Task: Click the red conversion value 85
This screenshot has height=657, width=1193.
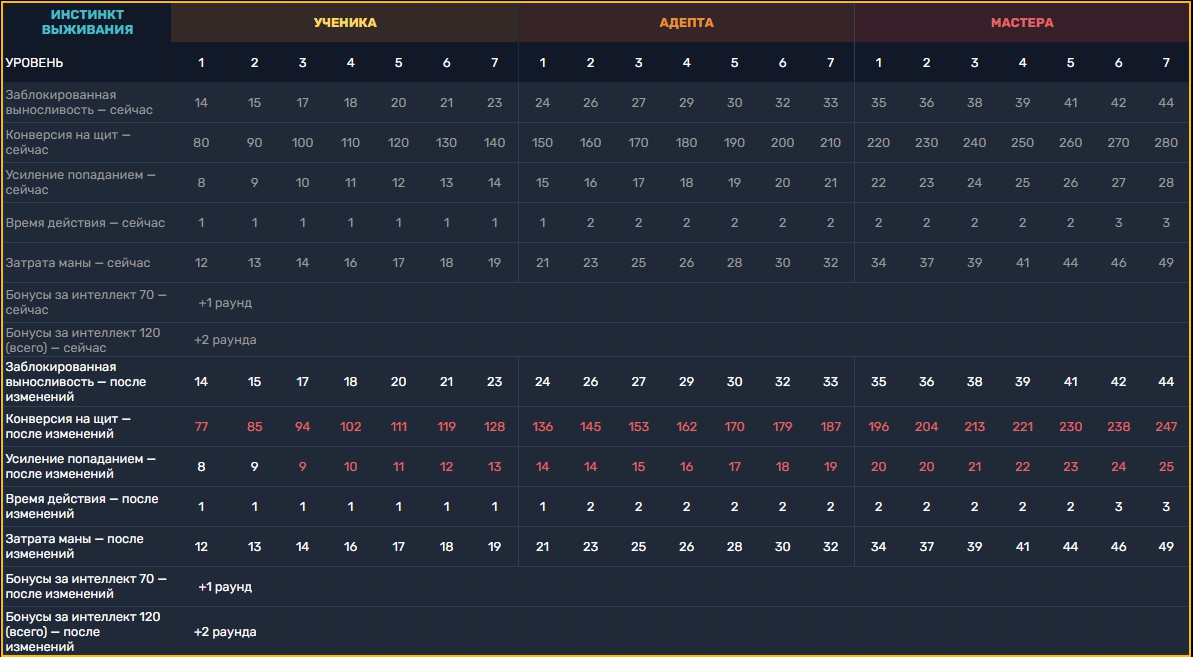Action: point(255,427)
